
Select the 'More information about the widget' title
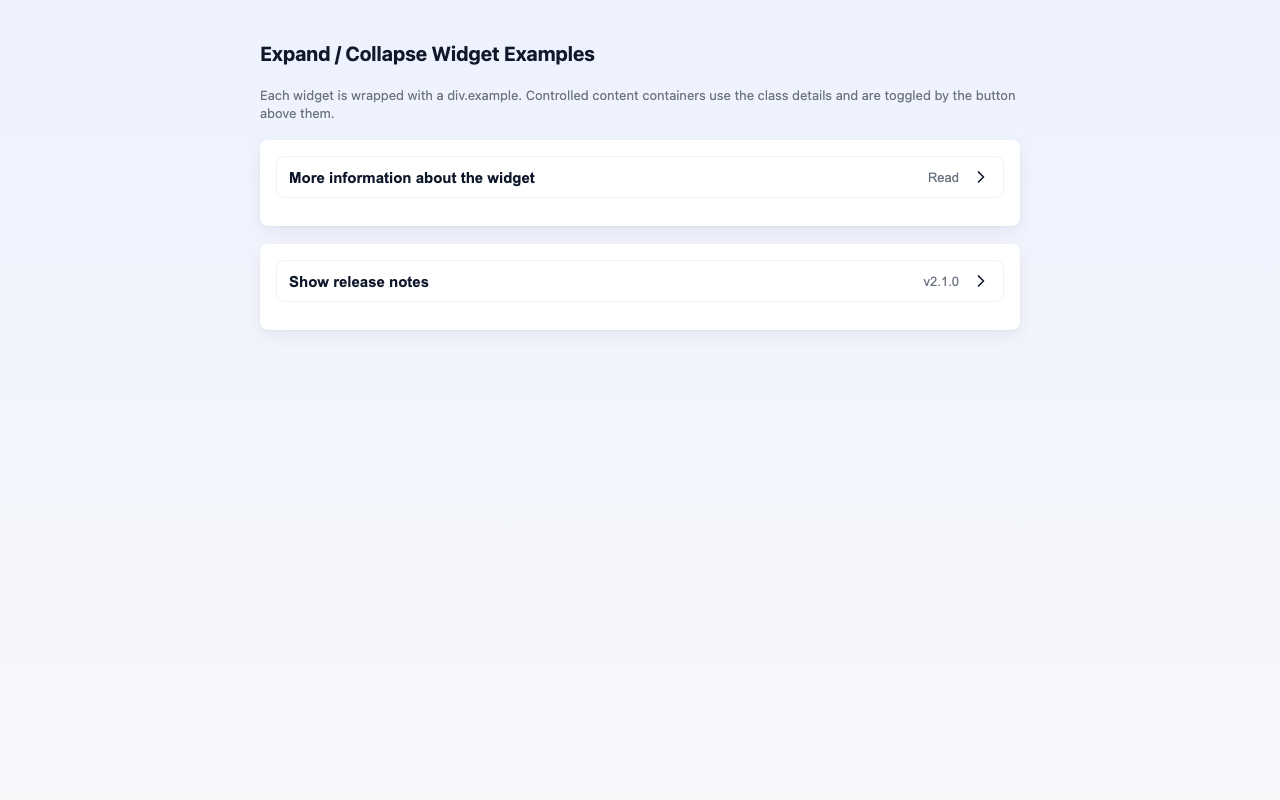point(412,177)
